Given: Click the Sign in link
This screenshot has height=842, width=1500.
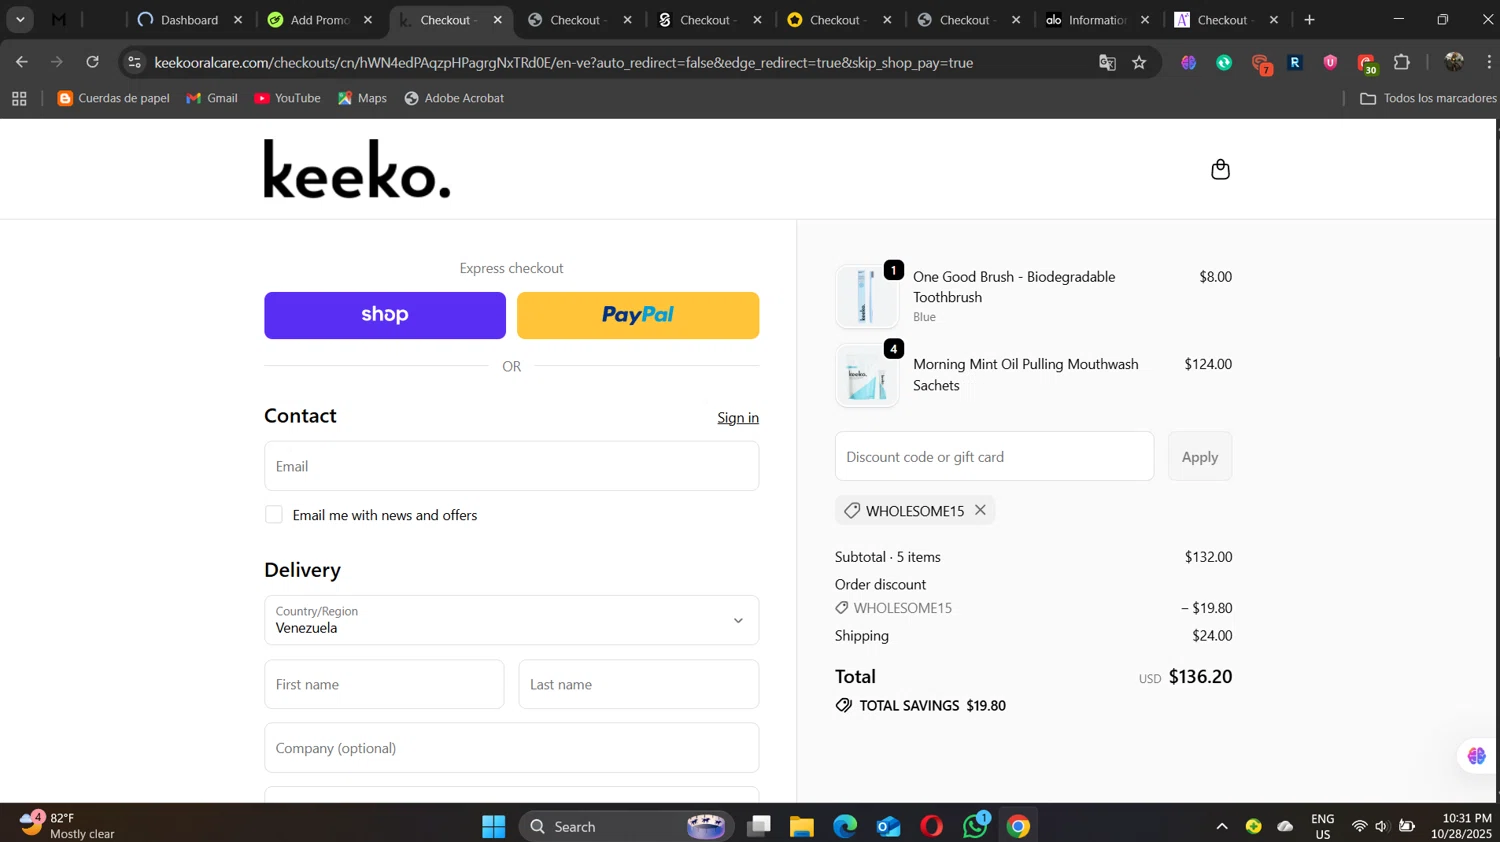Looking at the screenshot, I should [x=738, y=418].
